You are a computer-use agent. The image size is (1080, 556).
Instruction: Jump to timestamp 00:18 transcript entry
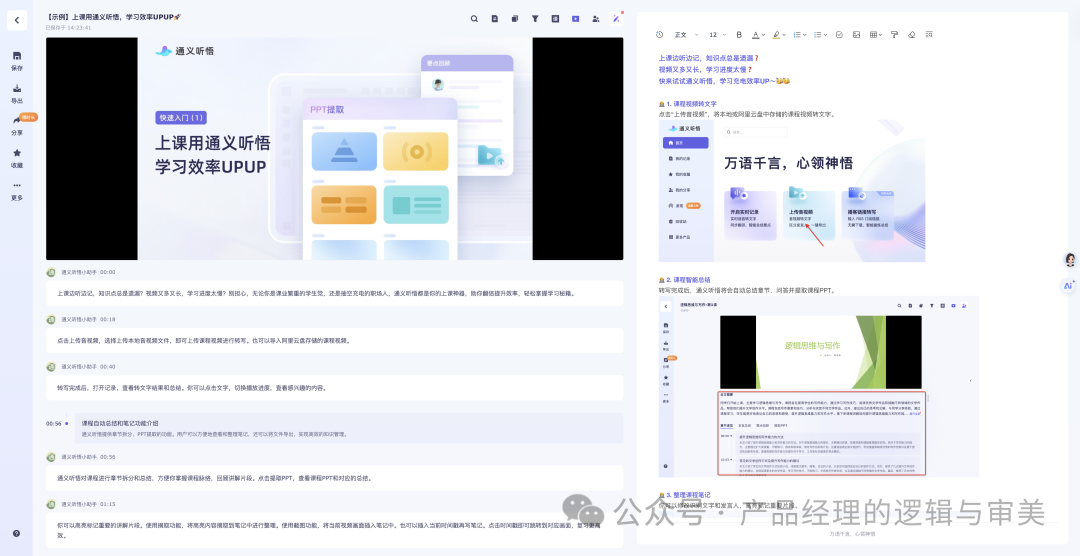[107, 320]
